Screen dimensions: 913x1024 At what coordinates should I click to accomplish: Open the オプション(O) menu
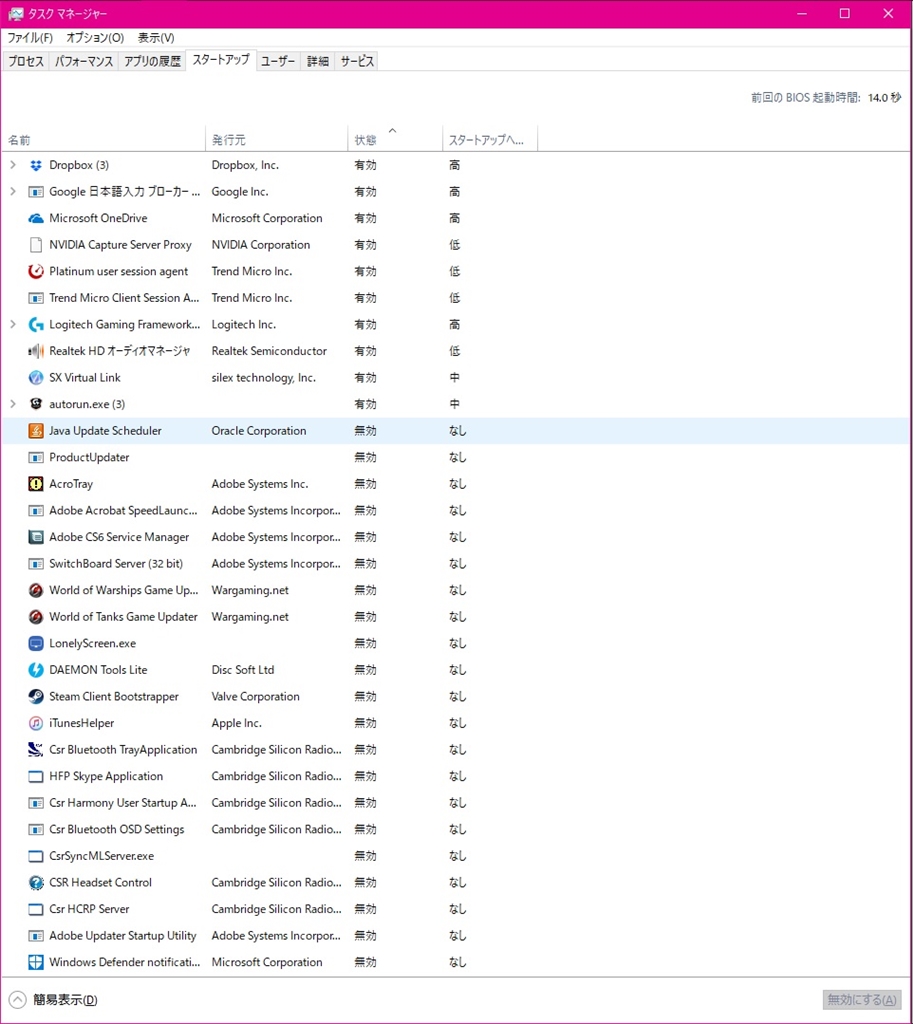pos(95,38)
